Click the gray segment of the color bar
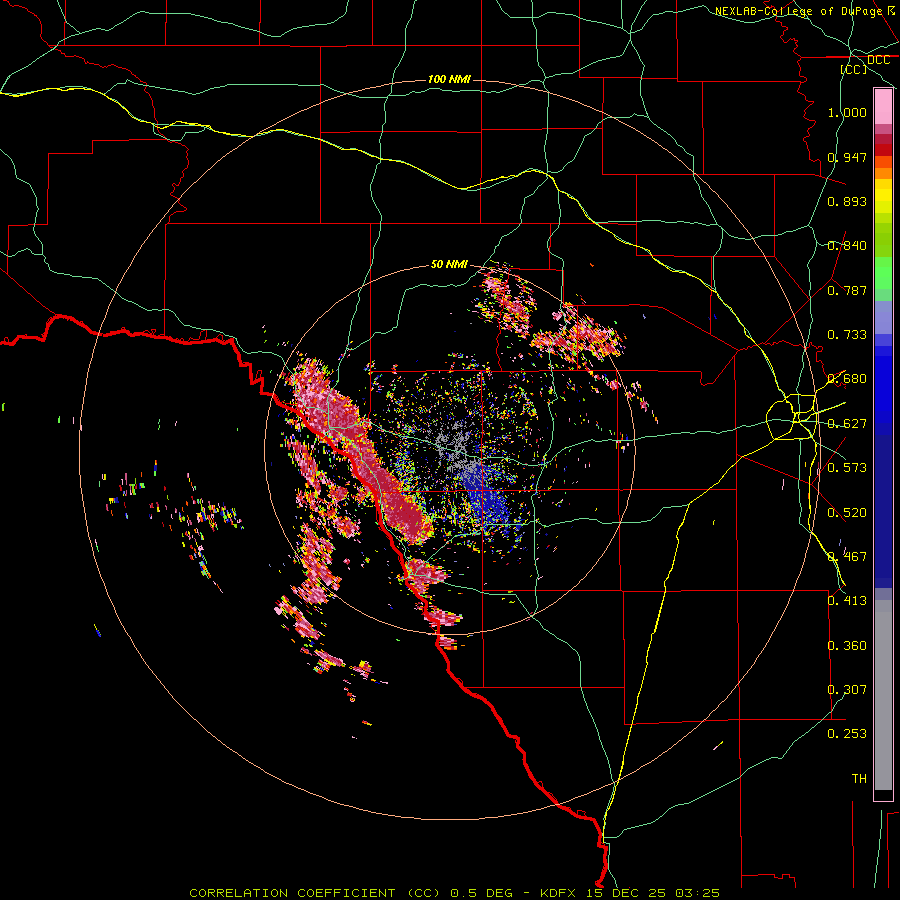 pos(883,695)
